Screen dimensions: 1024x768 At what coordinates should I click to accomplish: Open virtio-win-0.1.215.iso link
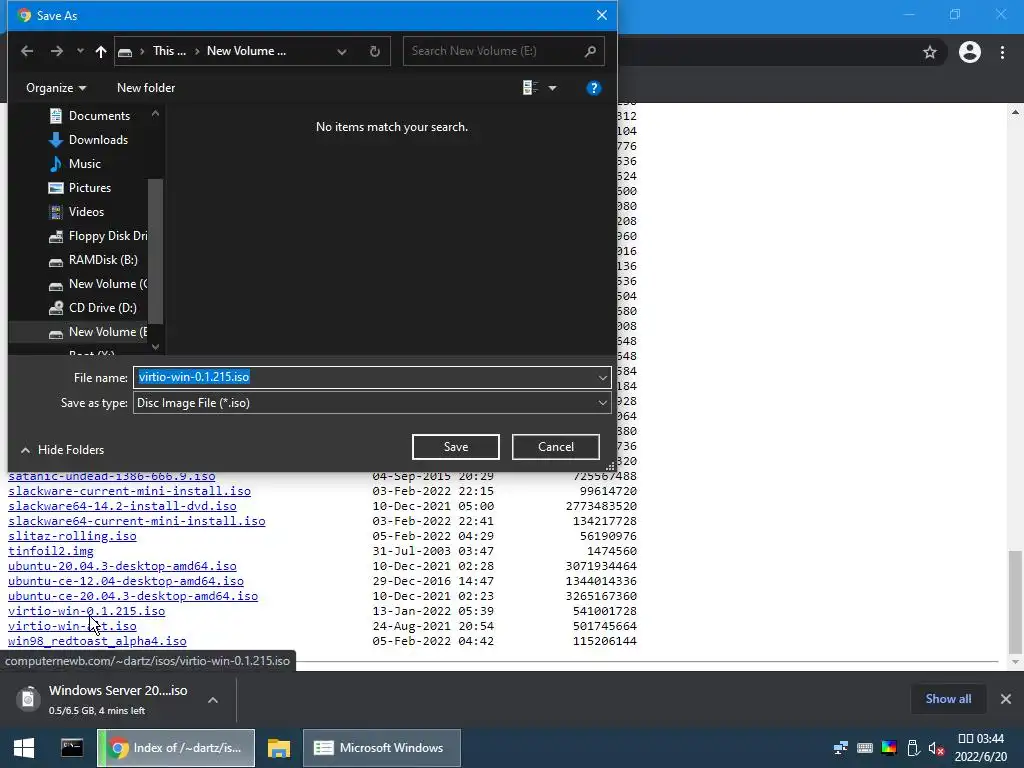86,611
